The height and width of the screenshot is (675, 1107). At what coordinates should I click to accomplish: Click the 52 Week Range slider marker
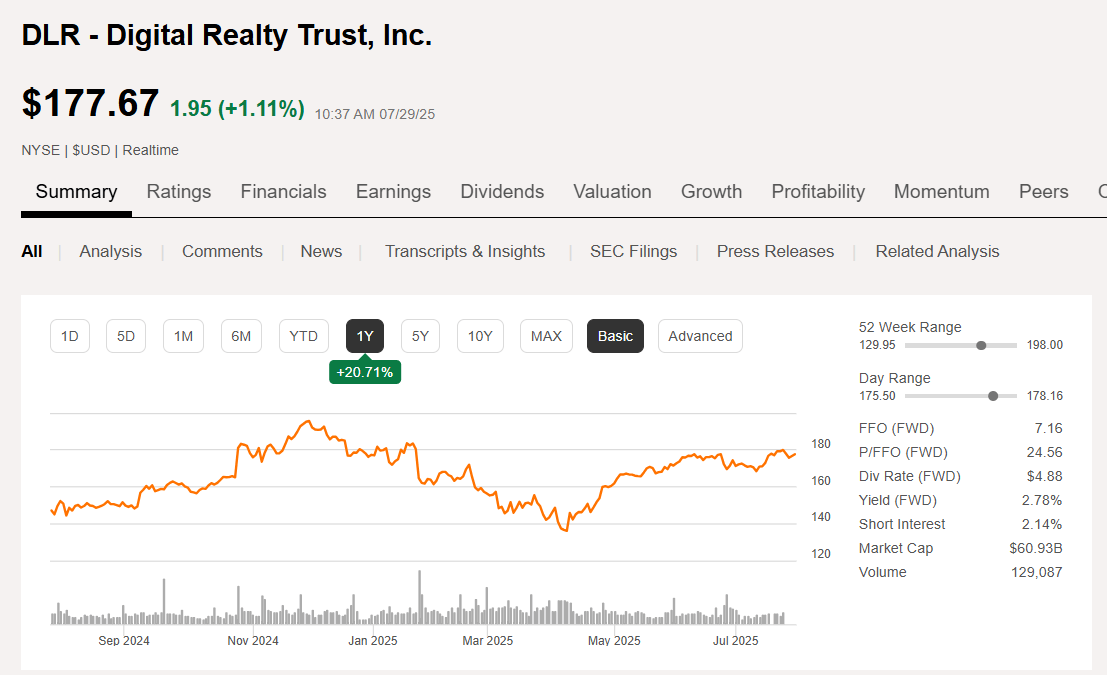pos(981,344)
